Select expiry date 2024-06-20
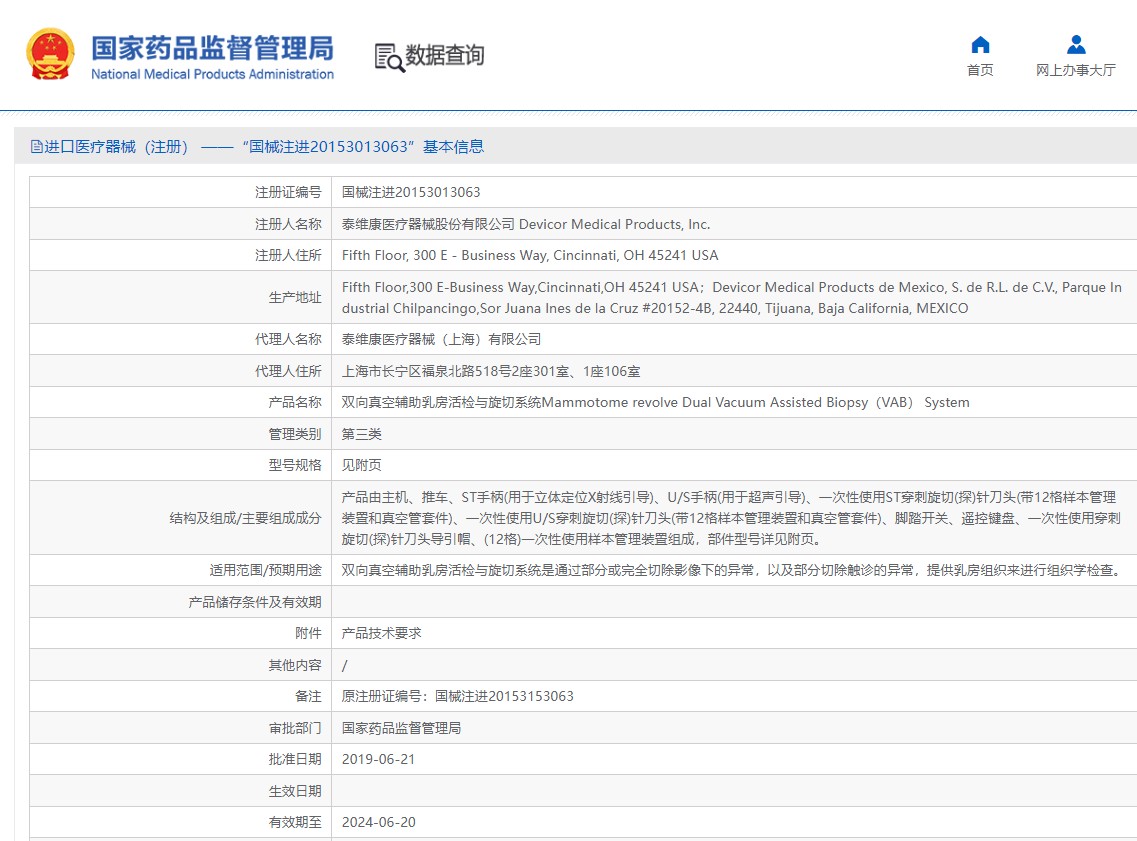The width and height of the screenshot is (1137, 841). click(379, 823)
